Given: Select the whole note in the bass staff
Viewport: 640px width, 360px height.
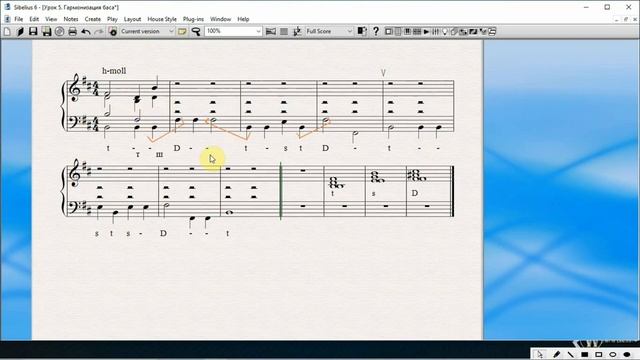Looking at the screenshot, I should point(229,212).
